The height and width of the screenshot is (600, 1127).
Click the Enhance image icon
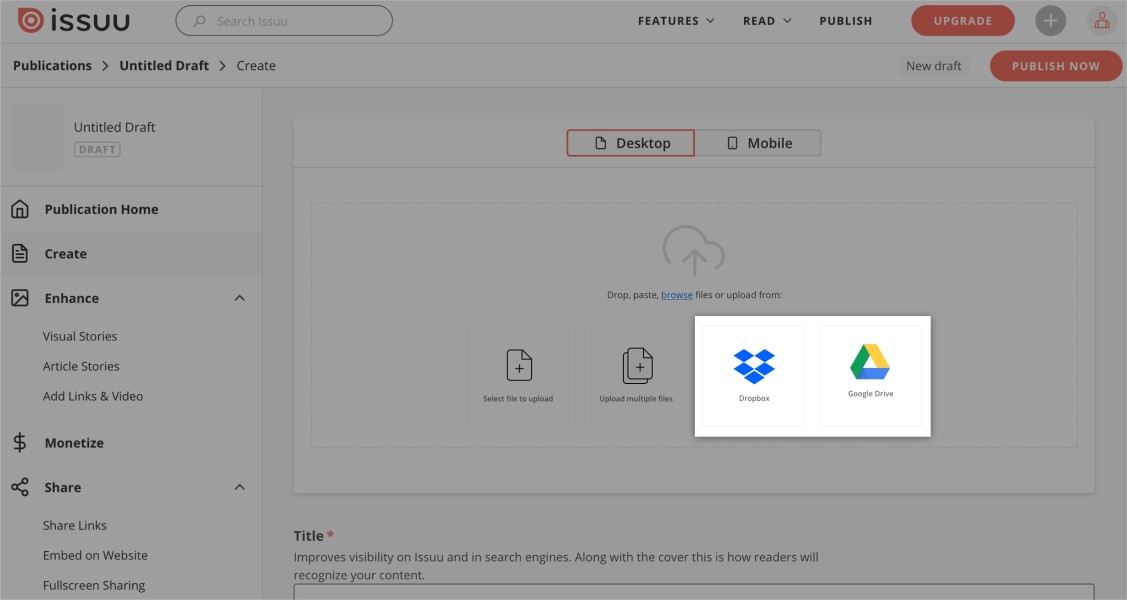coord(20,297)
